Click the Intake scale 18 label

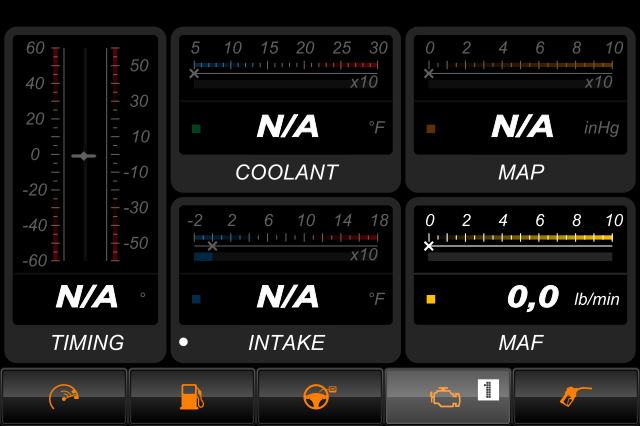click(x=379, y=221)
